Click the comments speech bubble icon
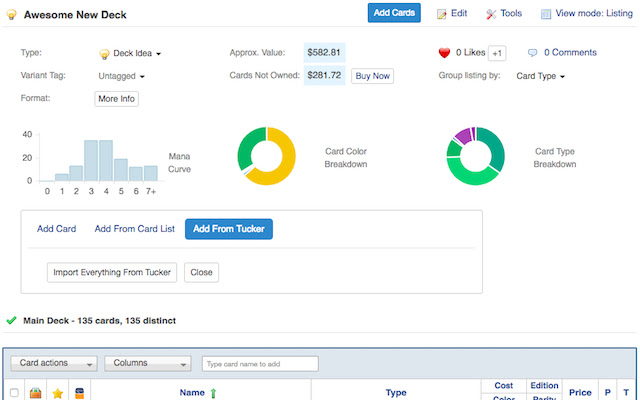The image size is (640, 400). [x=533, y=53]
